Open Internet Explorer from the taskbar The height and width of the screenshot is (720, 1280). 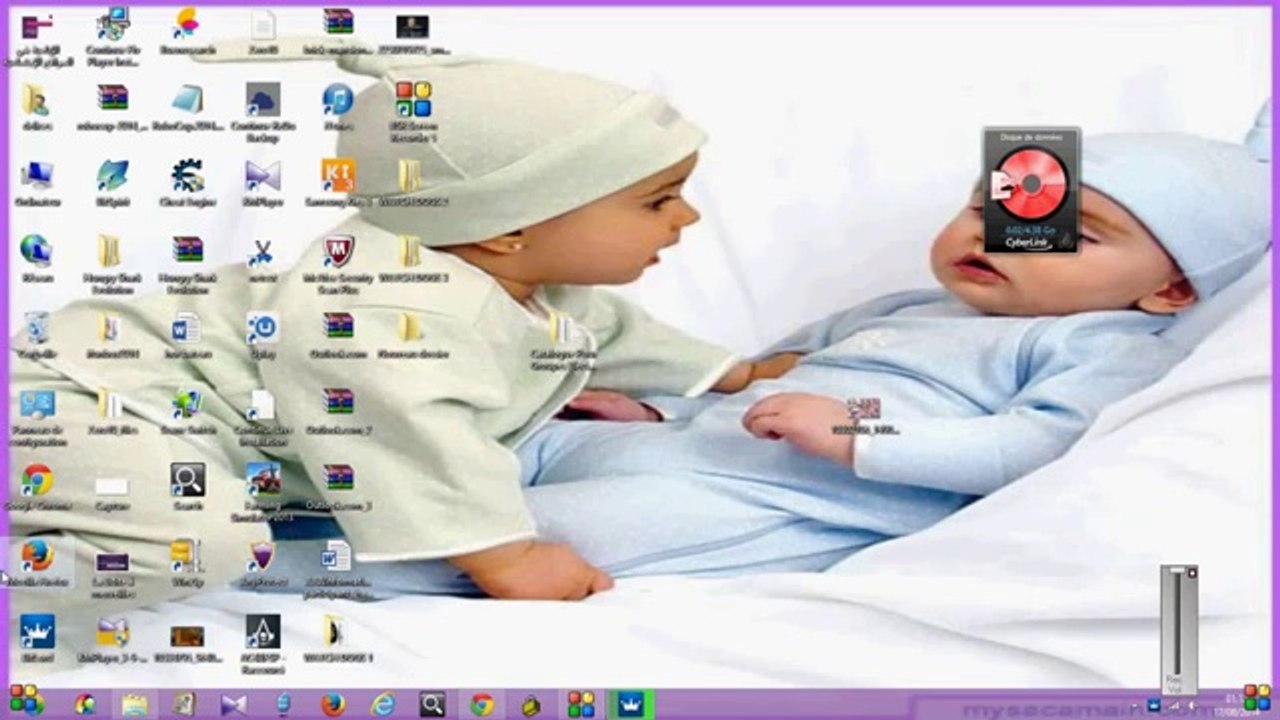coord(383,704)
